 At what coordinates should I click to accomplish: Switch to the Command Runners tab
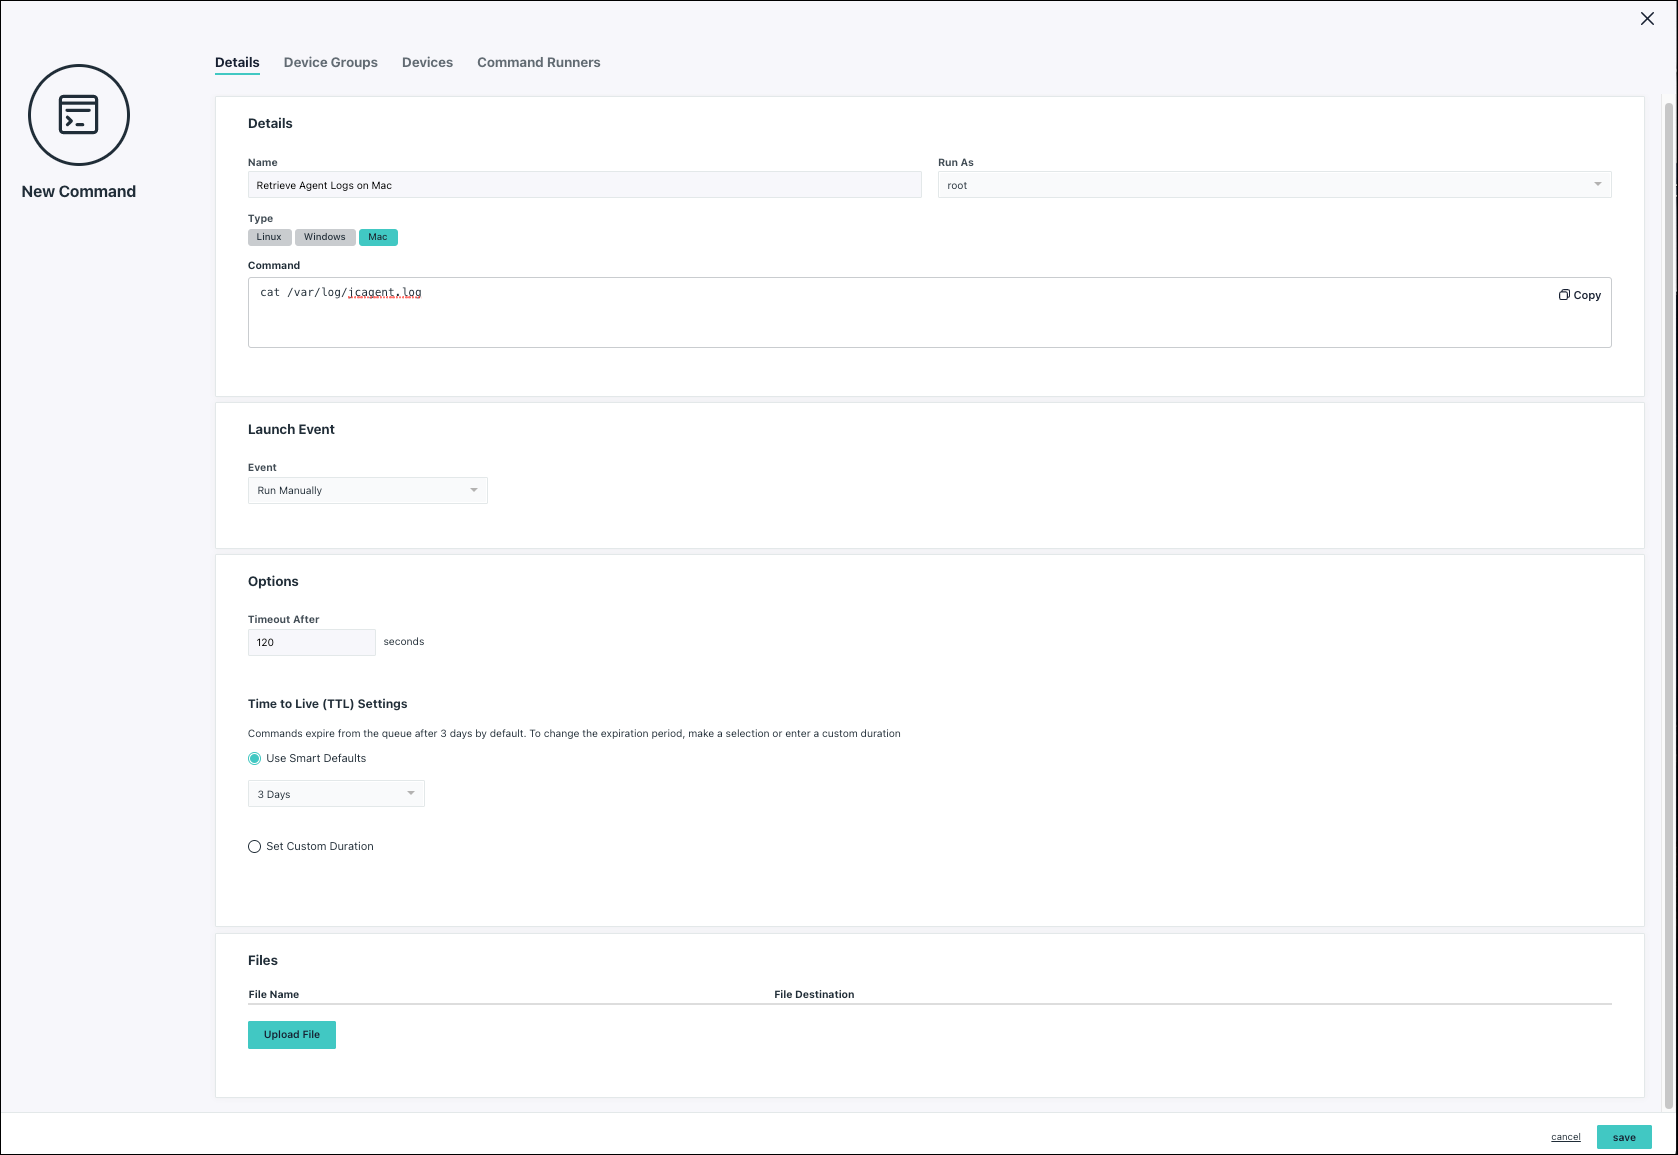click(x=538, y=62)
